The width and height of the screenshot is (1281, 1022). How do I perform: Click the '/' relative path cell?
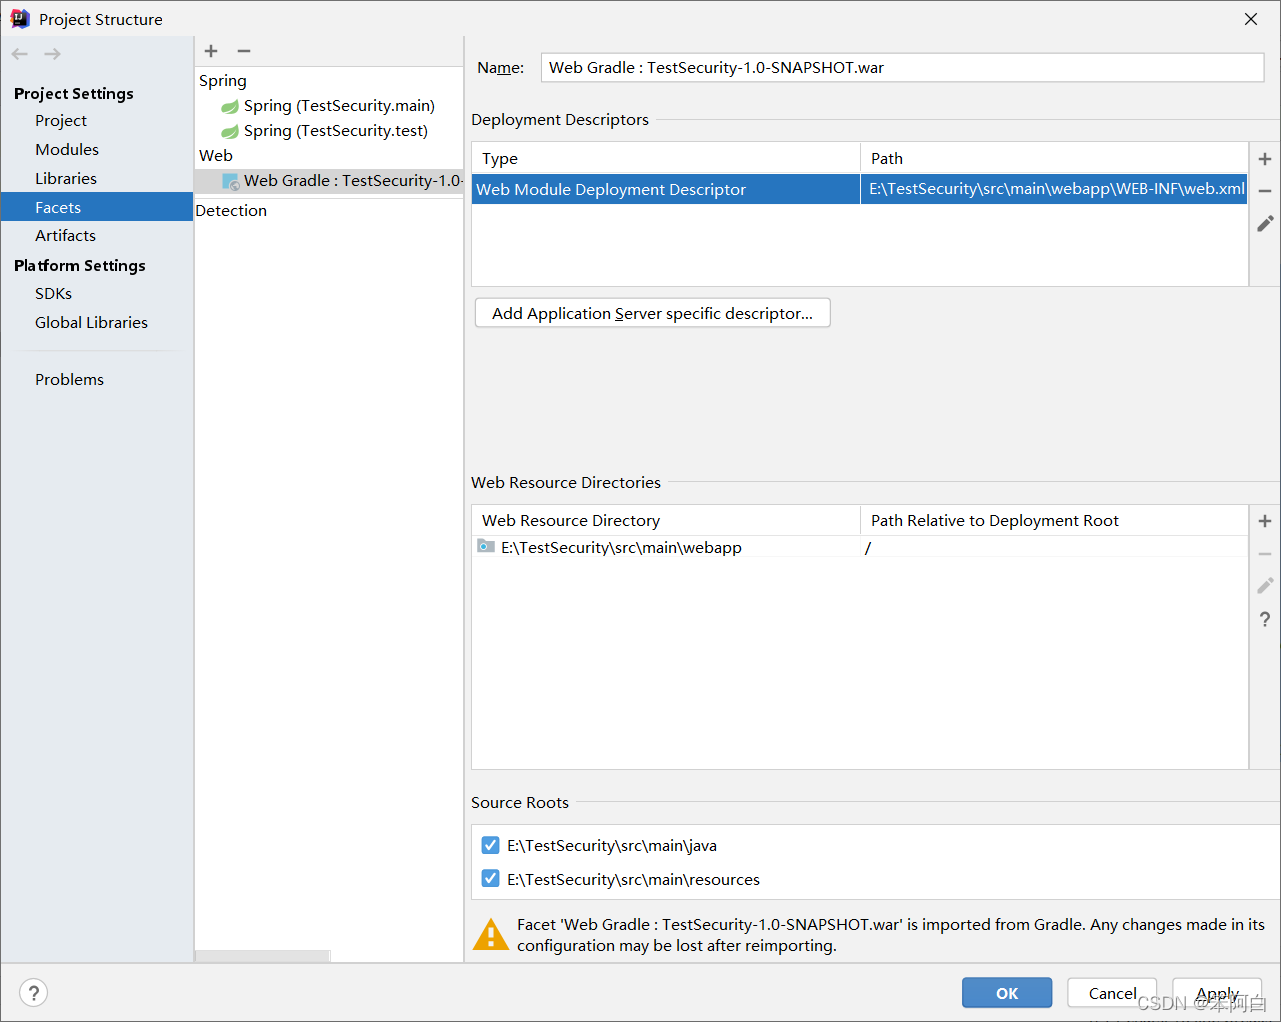1054,548
